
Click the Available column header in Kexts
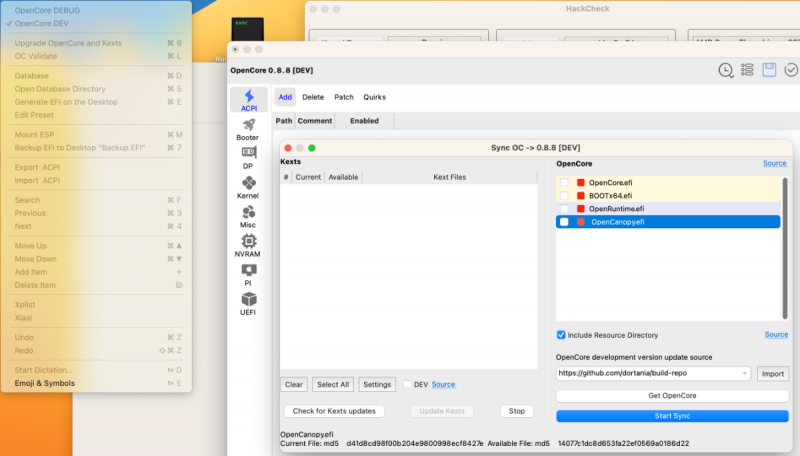point(343,177)
